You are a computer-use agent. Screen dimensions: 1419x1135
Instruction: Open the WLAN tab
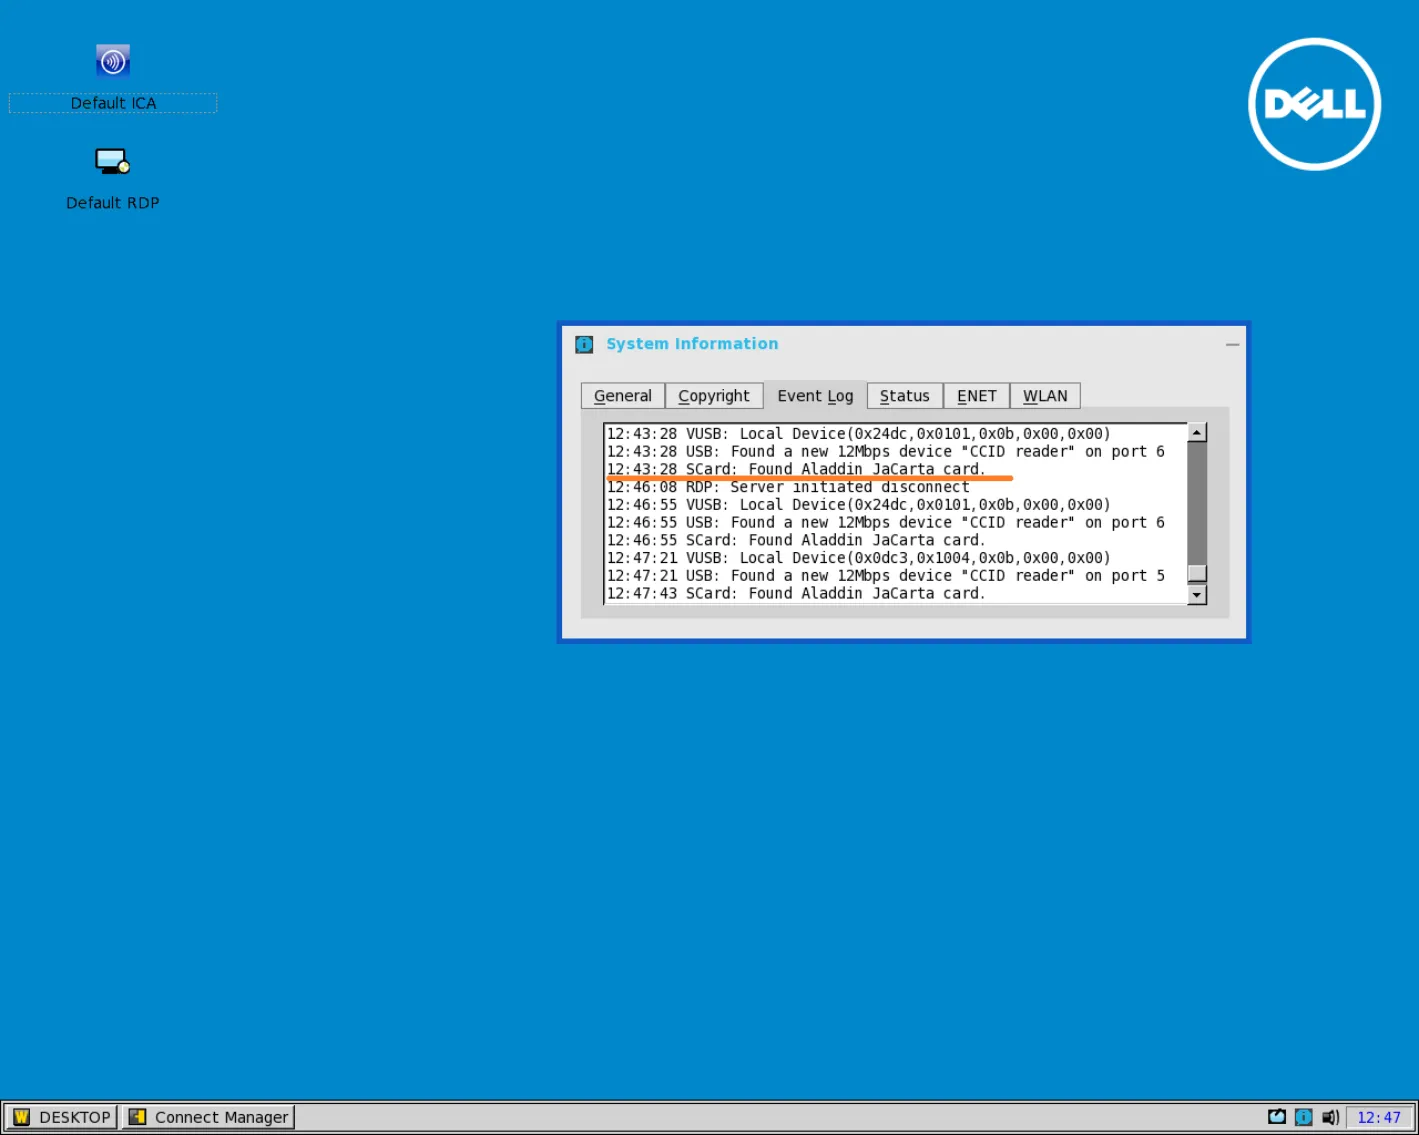tap(1045, 396)
